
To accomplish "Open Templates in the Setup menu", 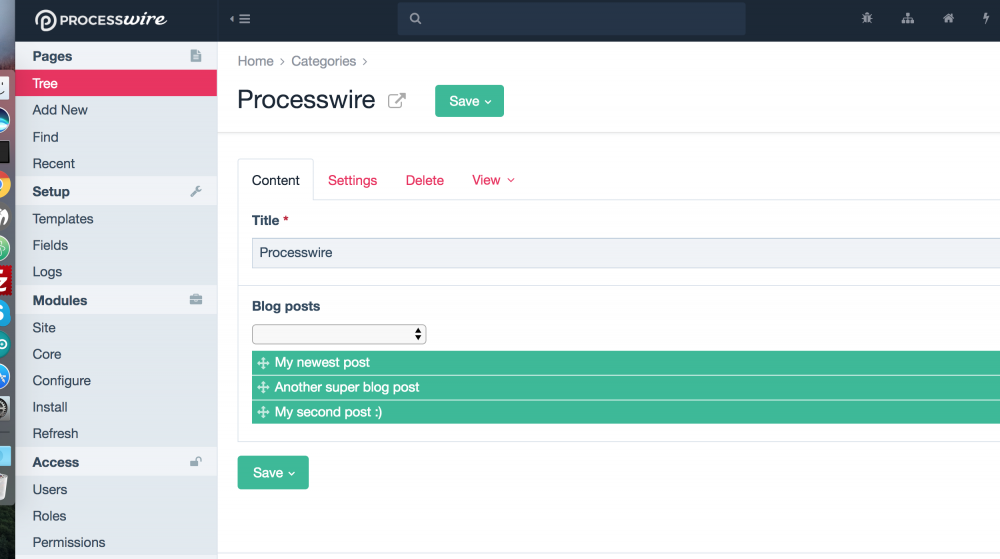I will tap(63, 219).
